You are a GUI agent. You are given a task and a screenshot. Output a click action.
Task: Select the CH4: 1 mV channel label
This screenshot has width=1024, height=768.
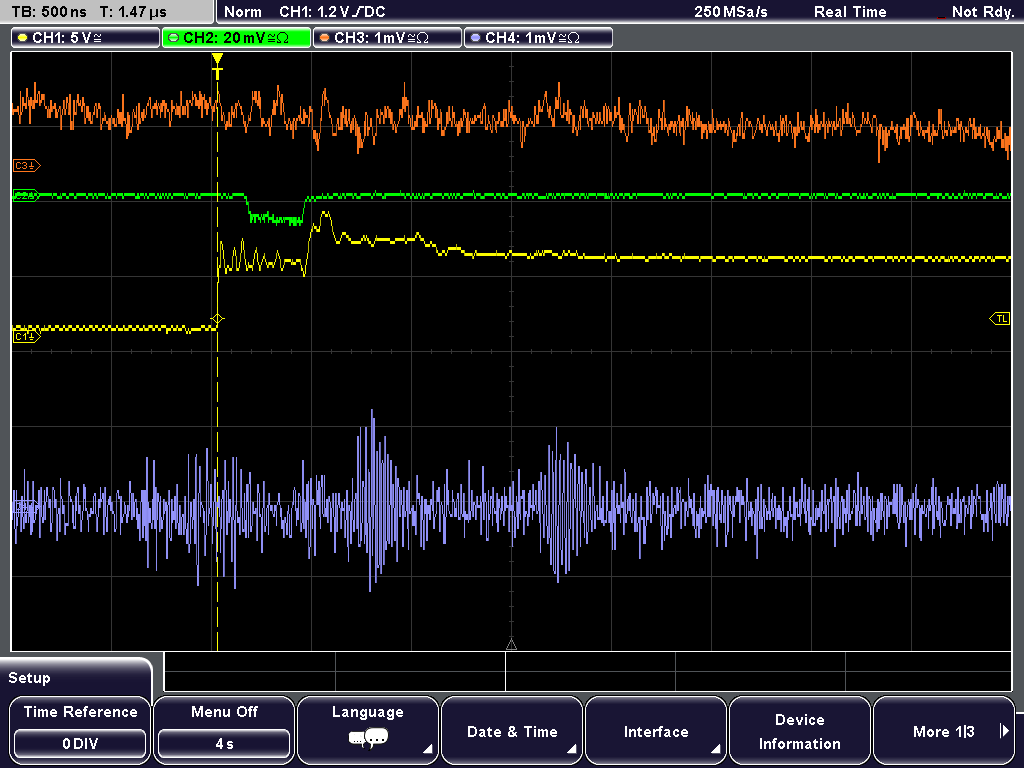pyautogui.click(x=538, y=38)
